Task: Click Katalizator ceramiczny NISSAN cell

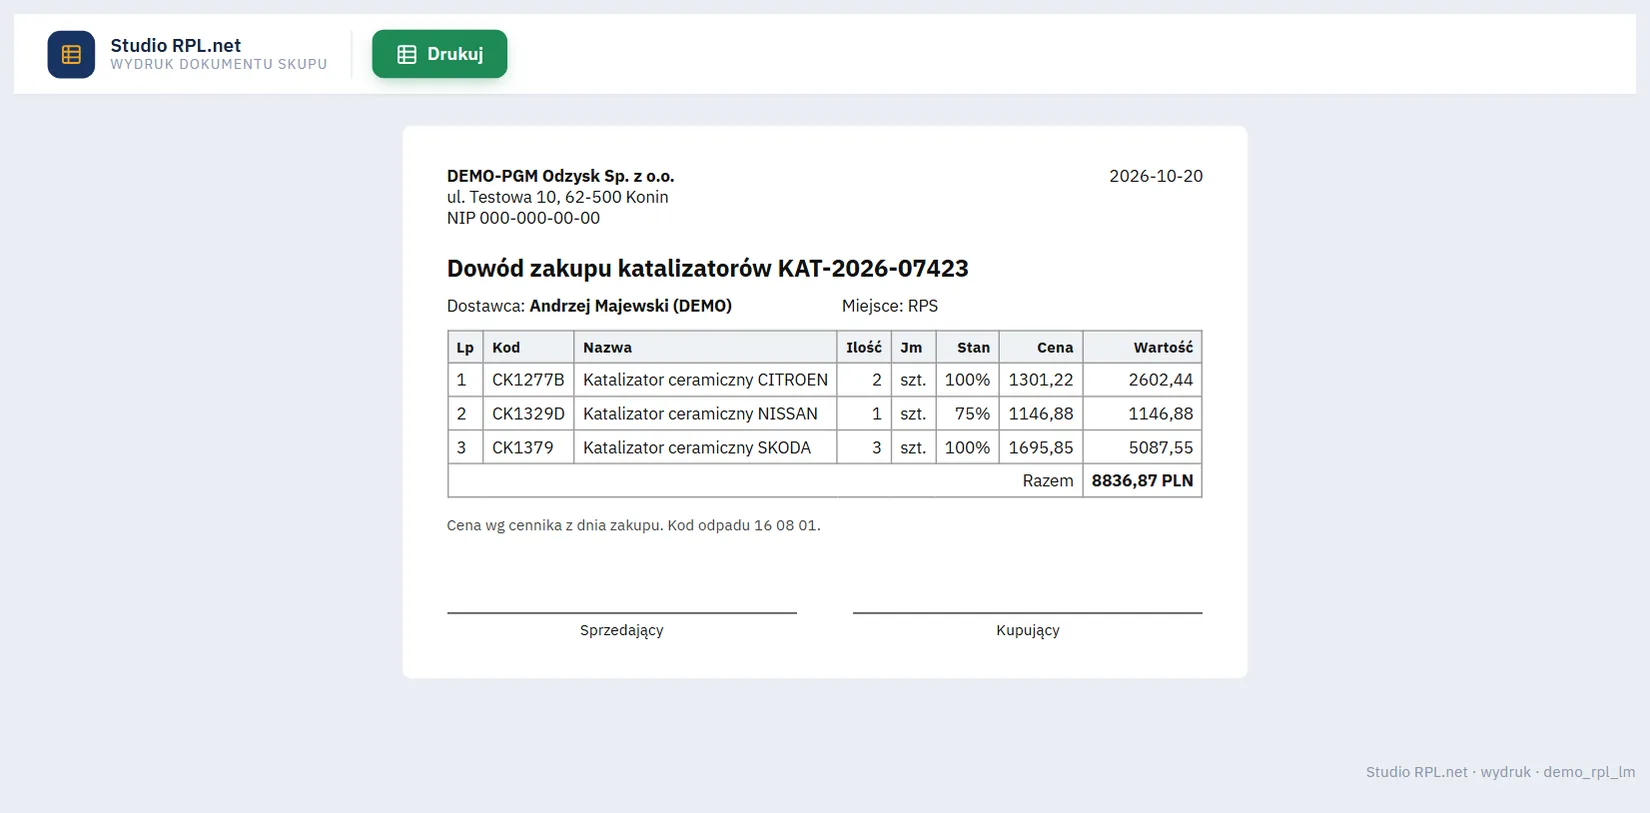Action: 705,414
